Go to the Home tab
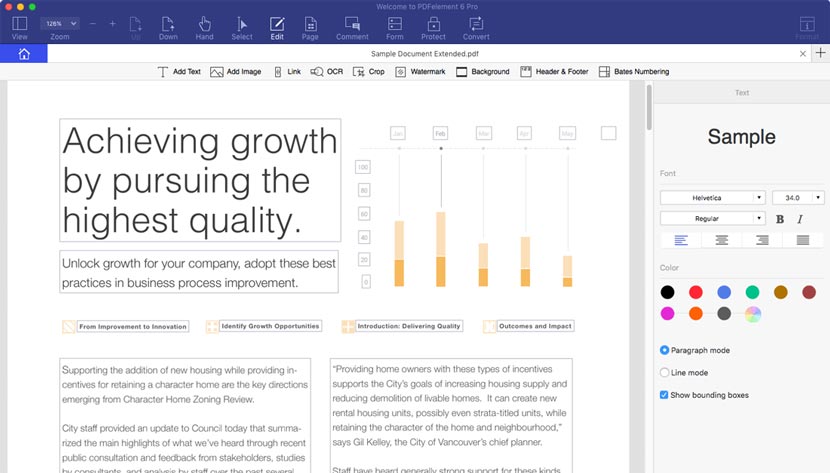The width and height of the screenshot is (830, 473). [24, 54]
